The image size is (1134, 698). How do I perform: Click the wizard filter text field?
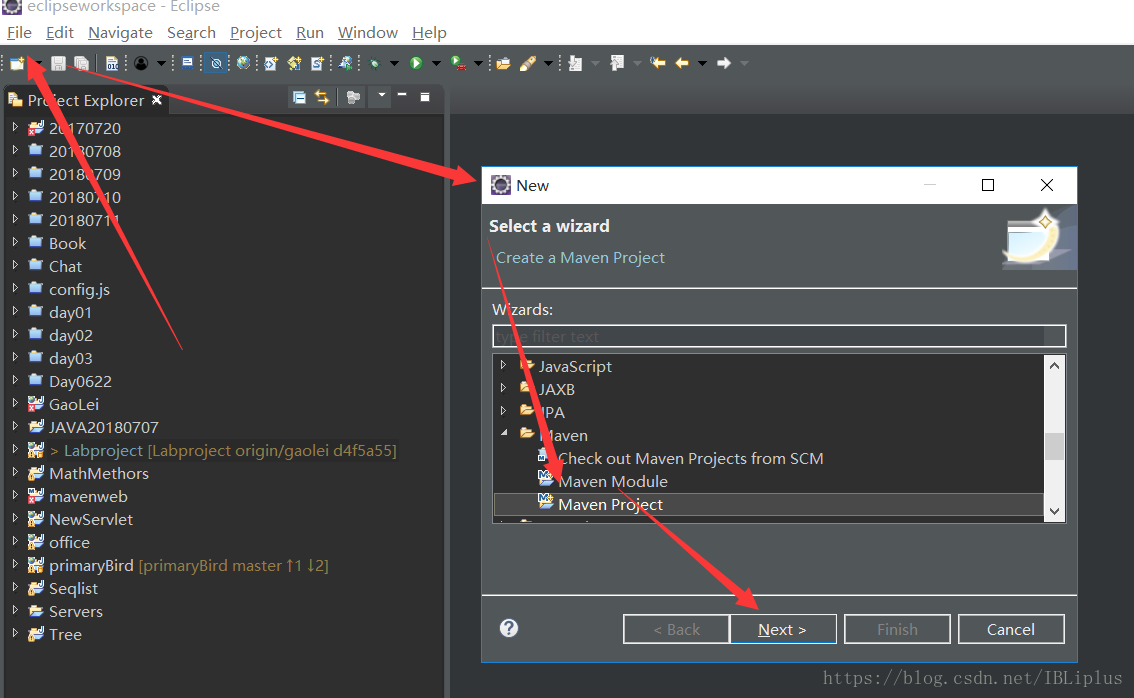click(x=779, y=336)
